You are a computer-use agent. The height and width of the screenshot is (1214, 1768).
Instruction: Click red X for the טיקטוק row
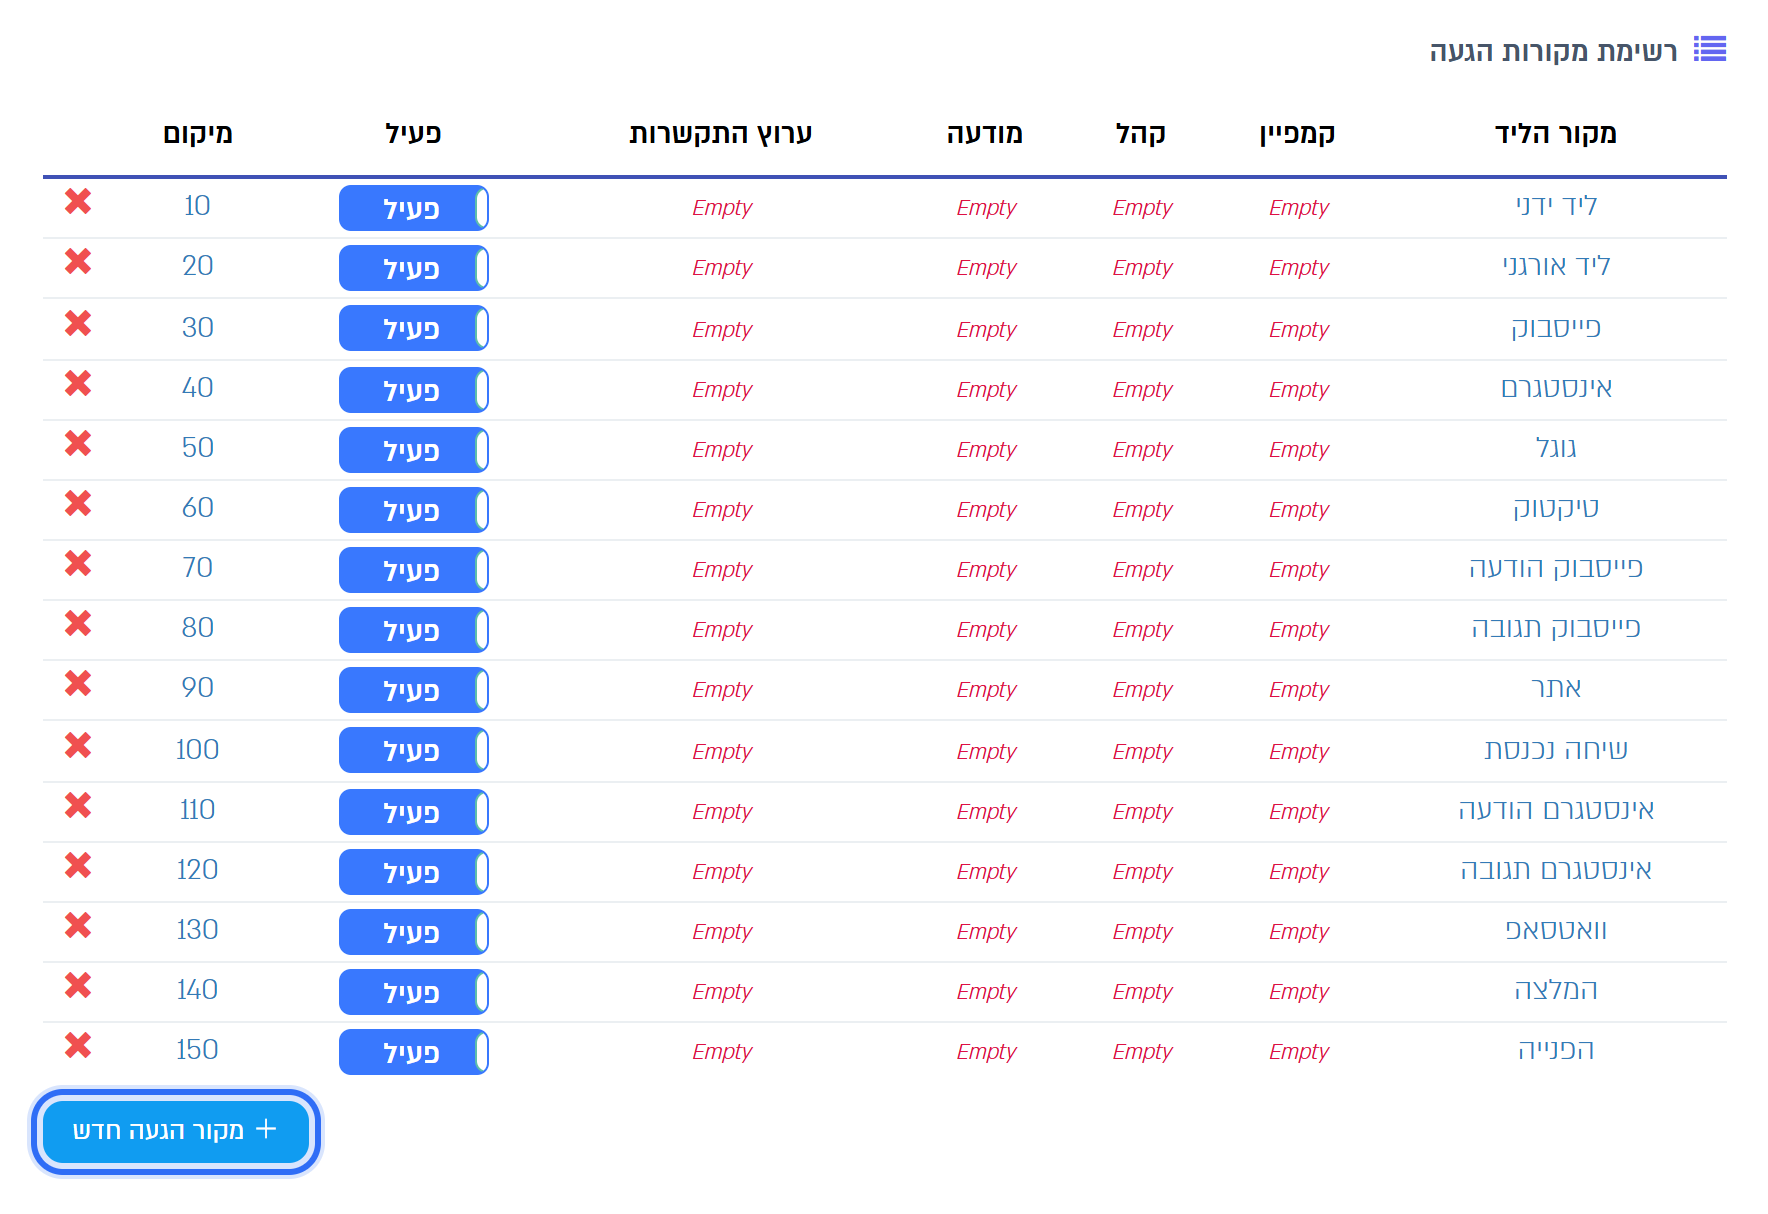[x=78, y=504]
